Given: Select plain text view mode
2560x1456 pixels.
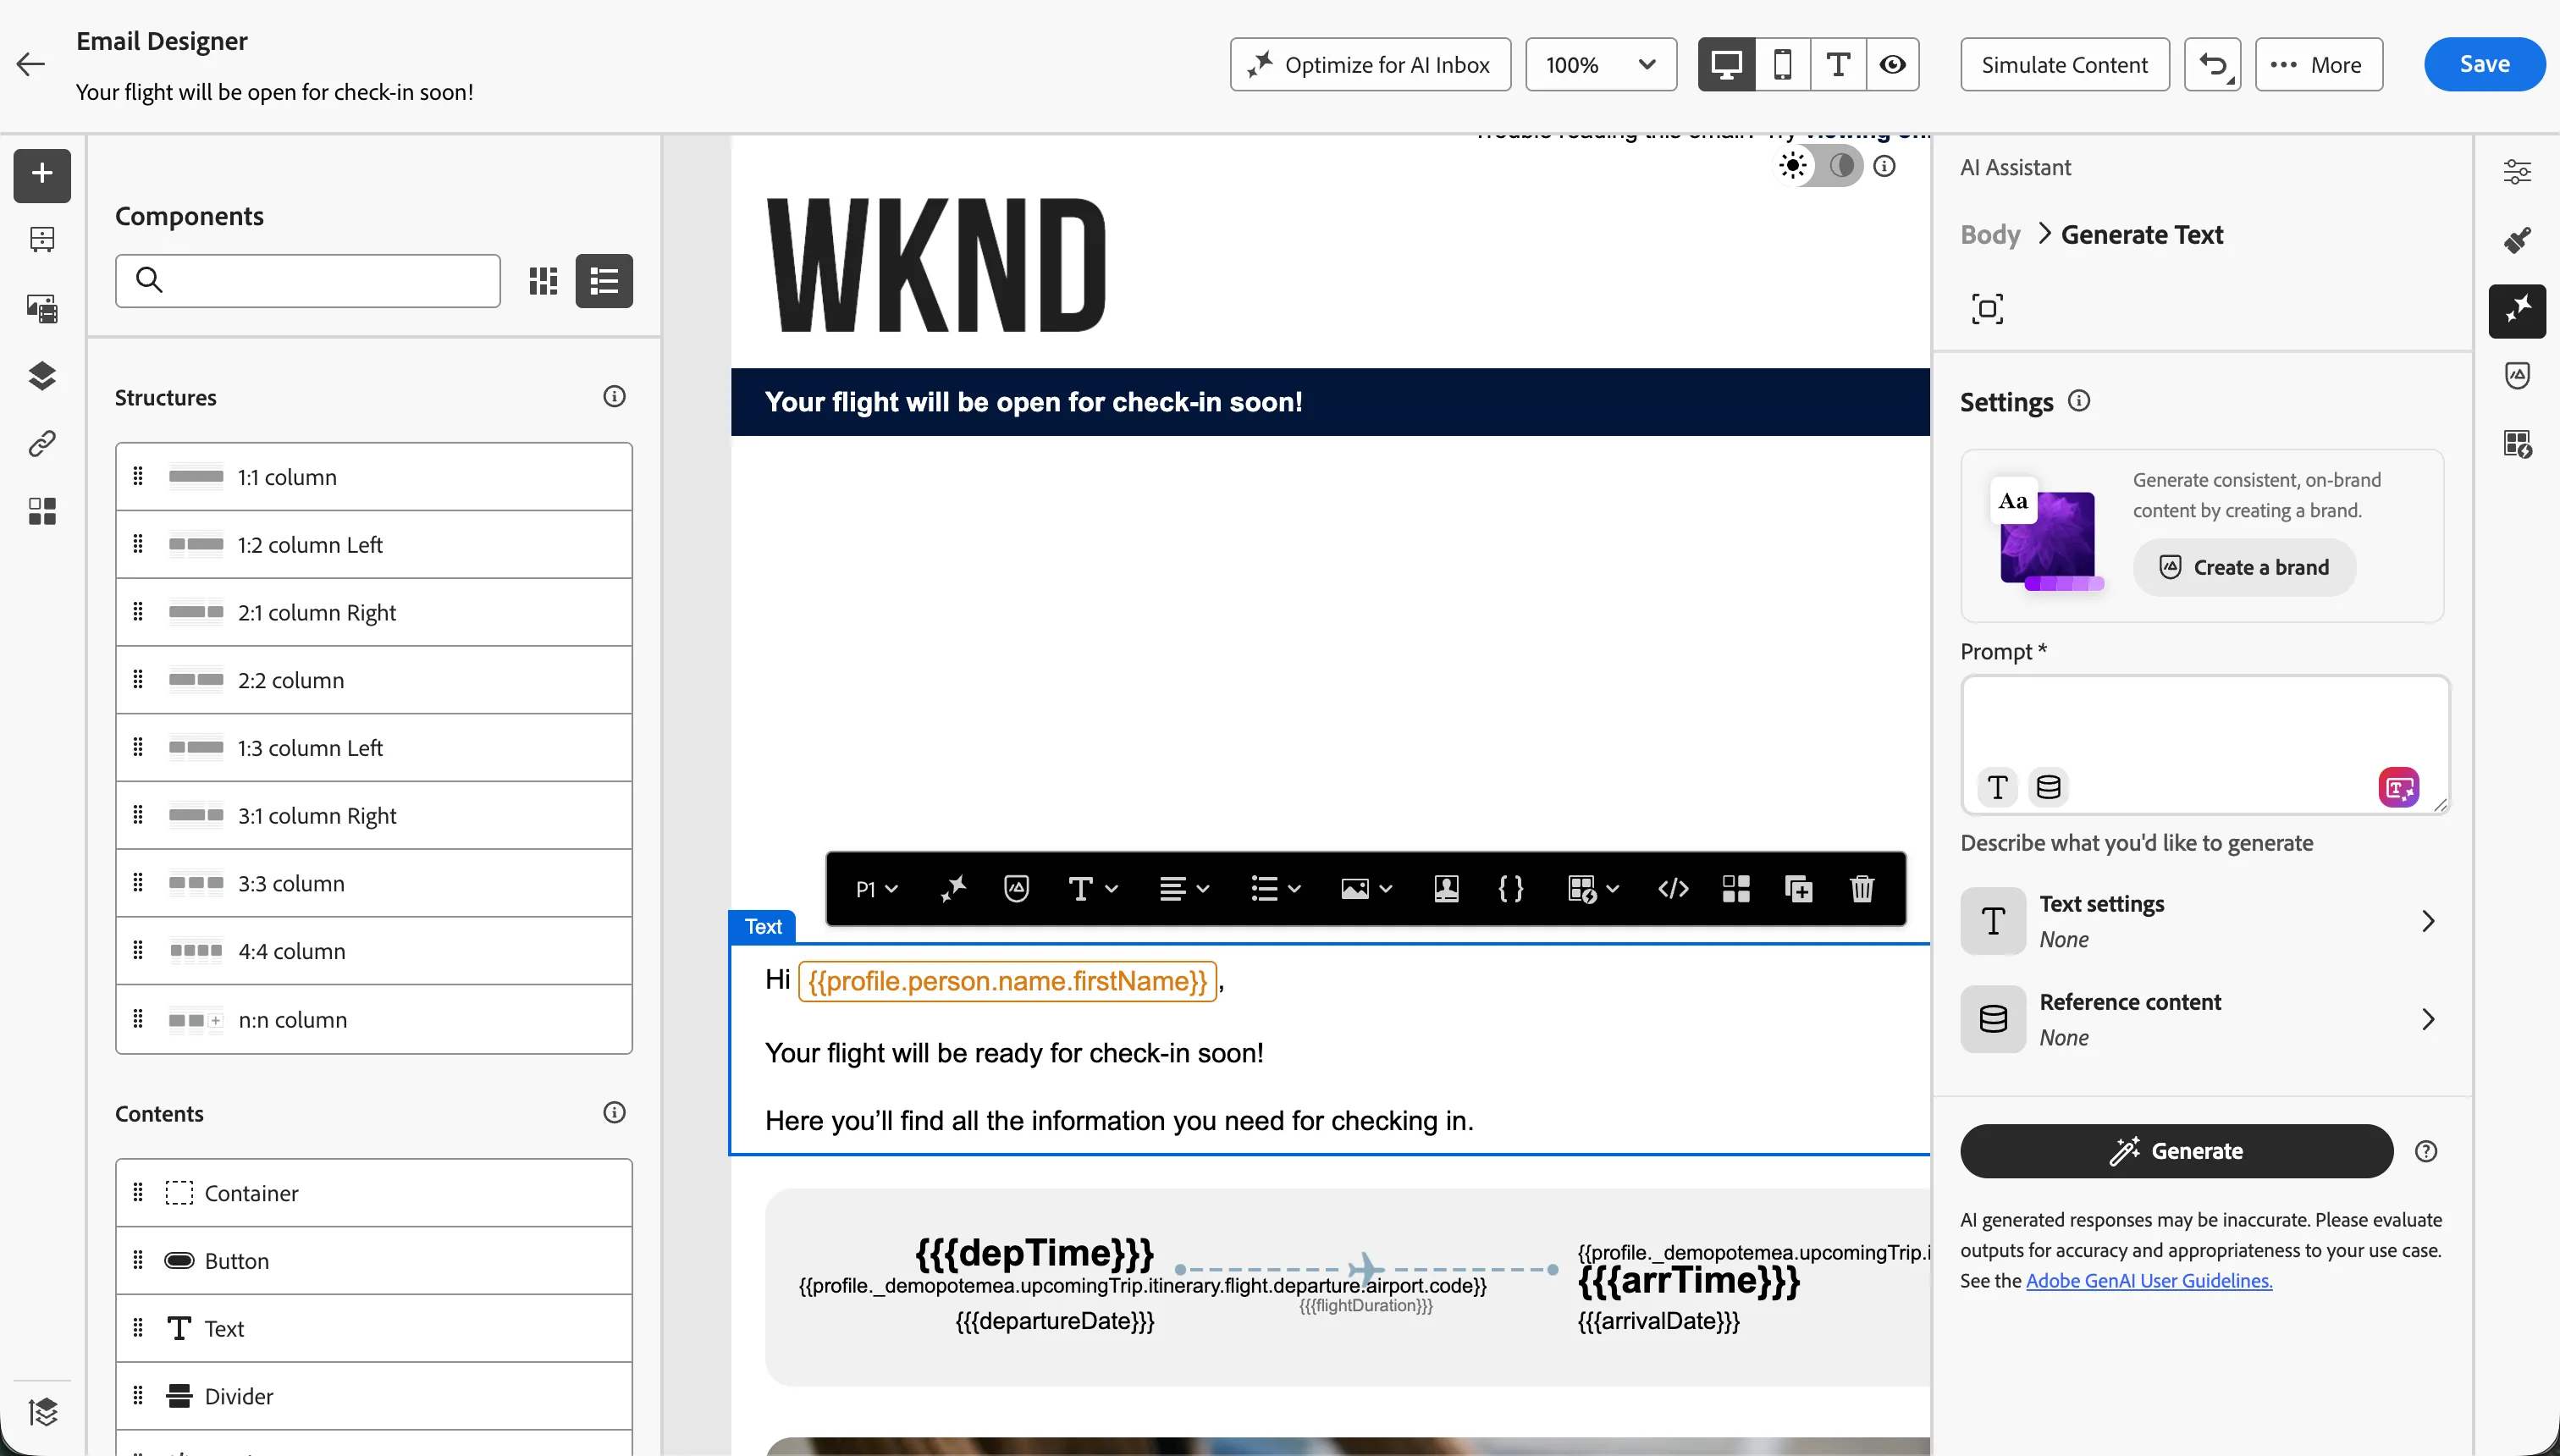Looking at the screenshot, I should click(1838, 65).
